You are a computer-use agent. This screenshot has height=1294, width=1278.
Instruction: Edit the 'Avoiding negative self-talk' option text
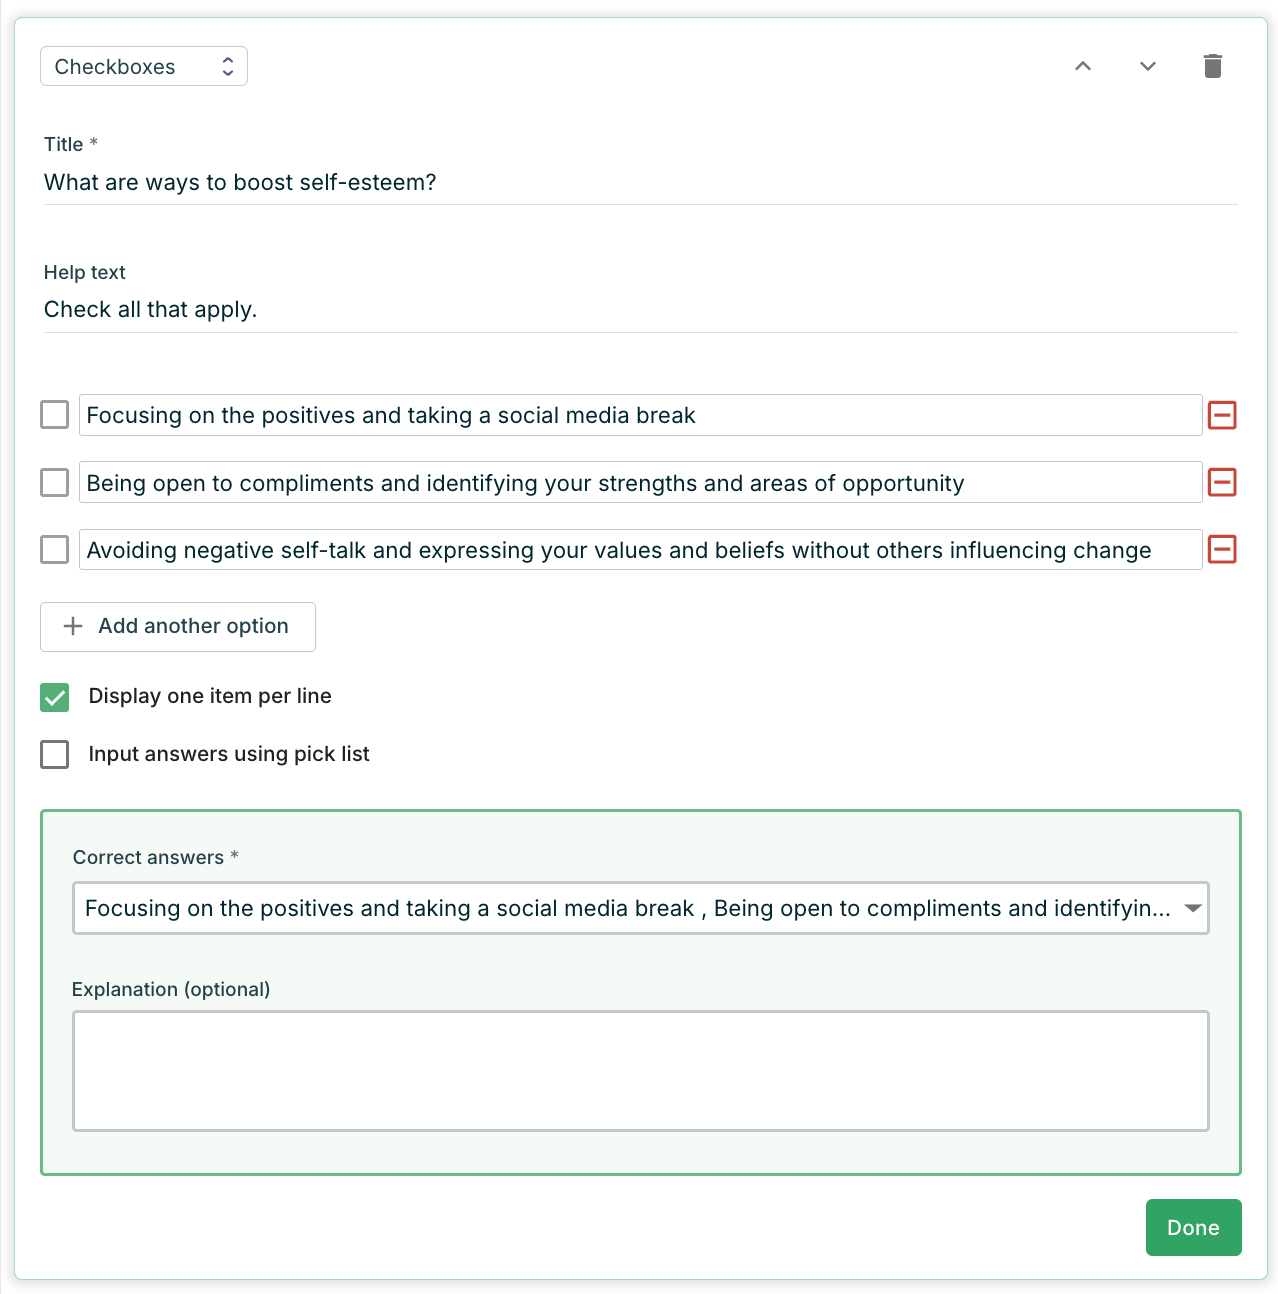pyautogui.click(x=640, y=550)
